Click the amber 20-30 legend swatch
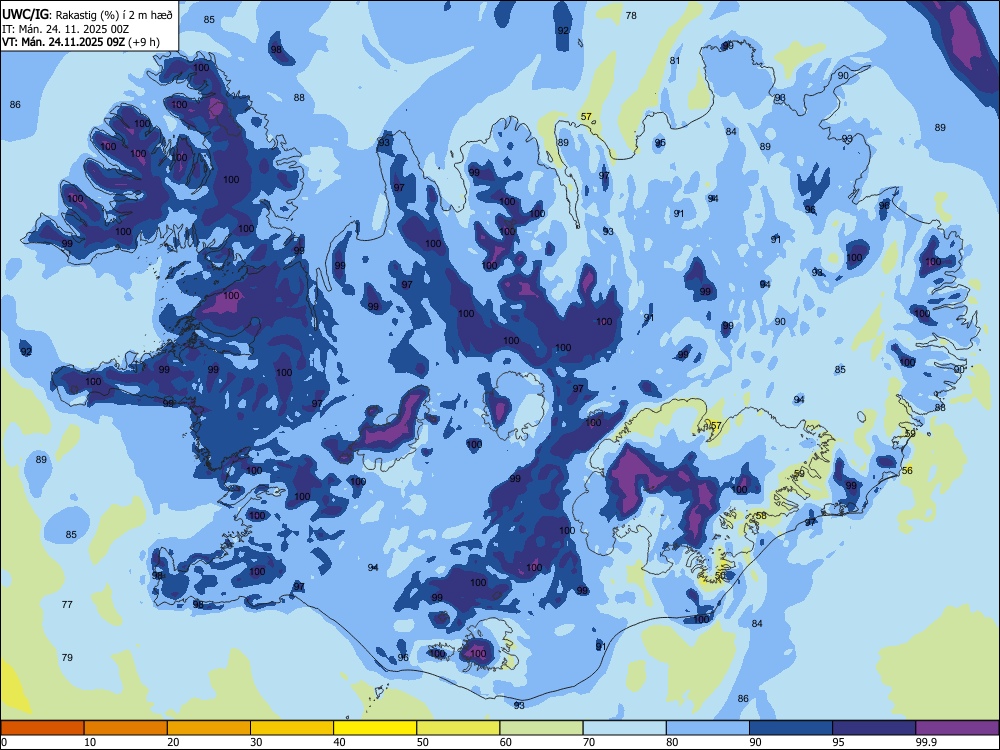The image size is (1000, 750). click(209, 728)
